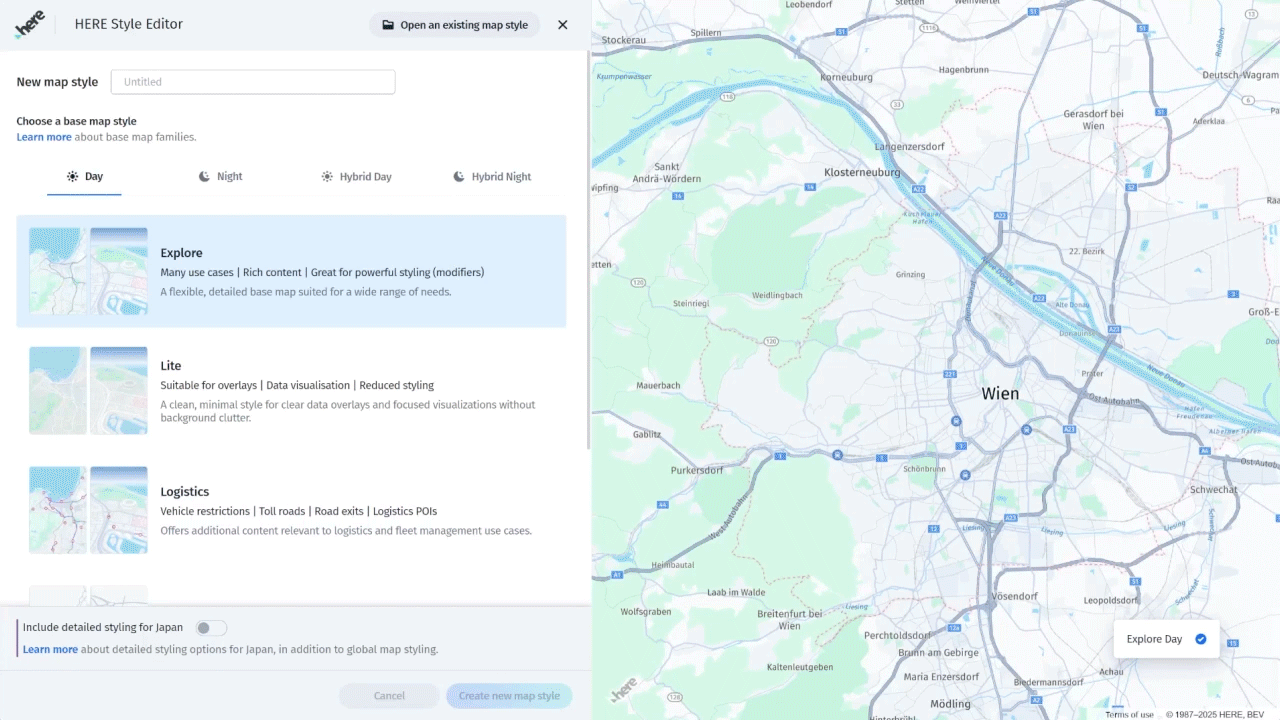This screenshot has height=720, width=1280.
Task: Select the Lite base map thumbnail
Action: [x=88, y=390]
